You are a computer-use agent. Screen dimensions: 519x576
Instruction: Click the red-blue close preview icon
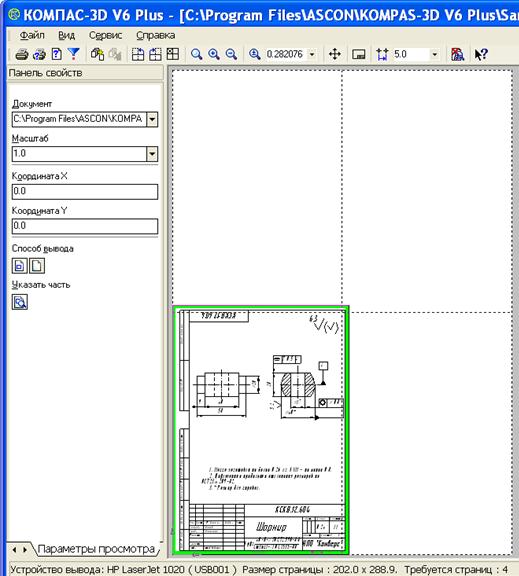(457, 54)
